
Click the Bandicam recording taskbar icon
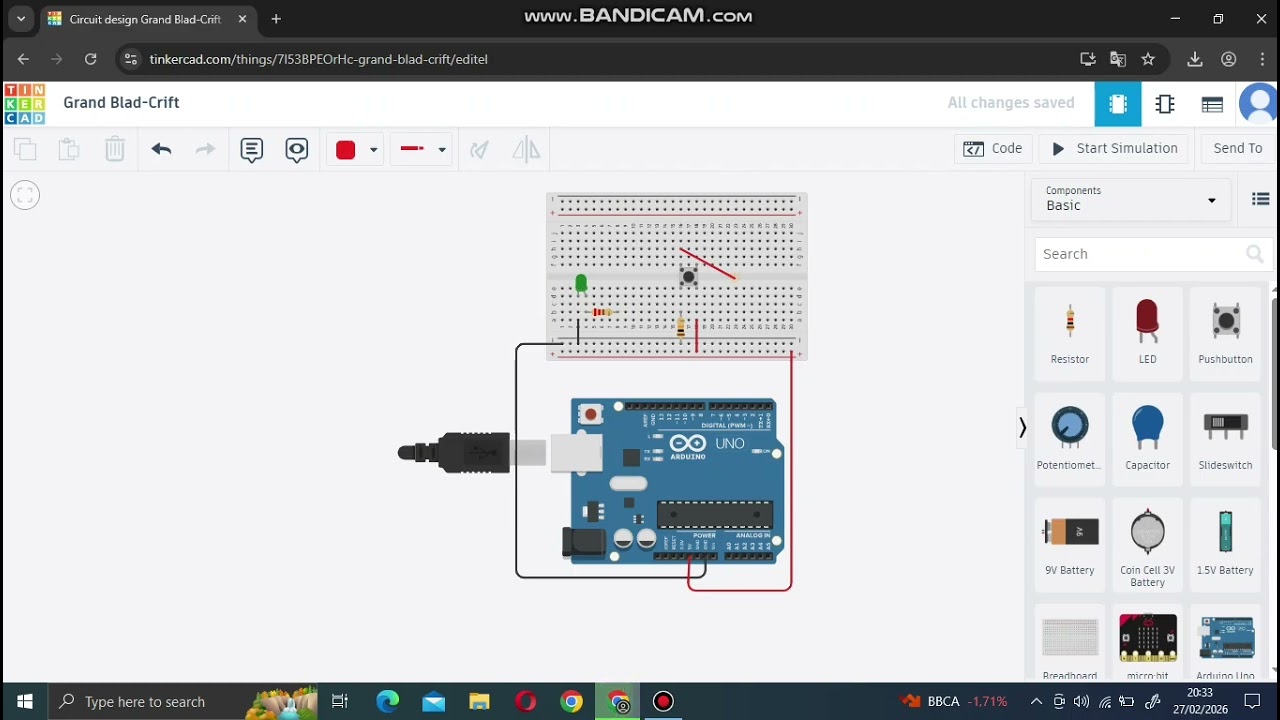coord(663,701)
